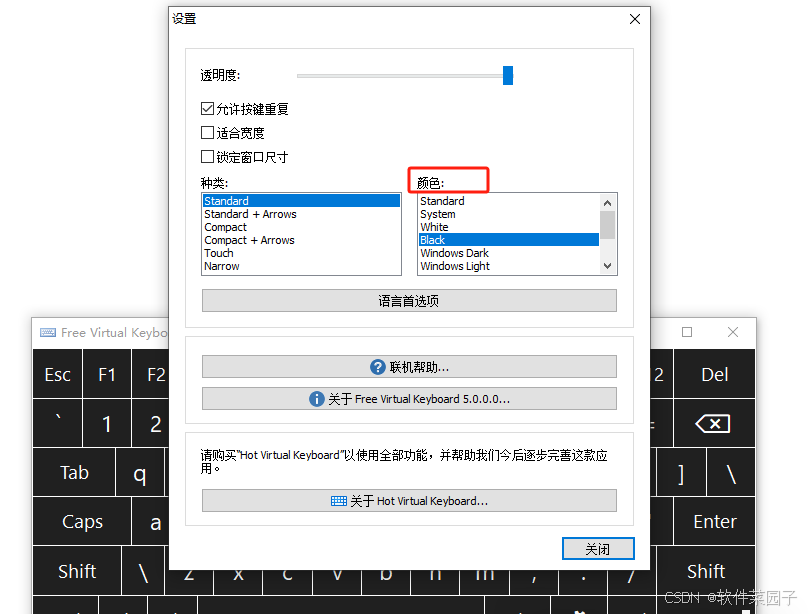Select Touch keyboard type
This screenshot has height=614, width=809.
(x=301, y=253)
